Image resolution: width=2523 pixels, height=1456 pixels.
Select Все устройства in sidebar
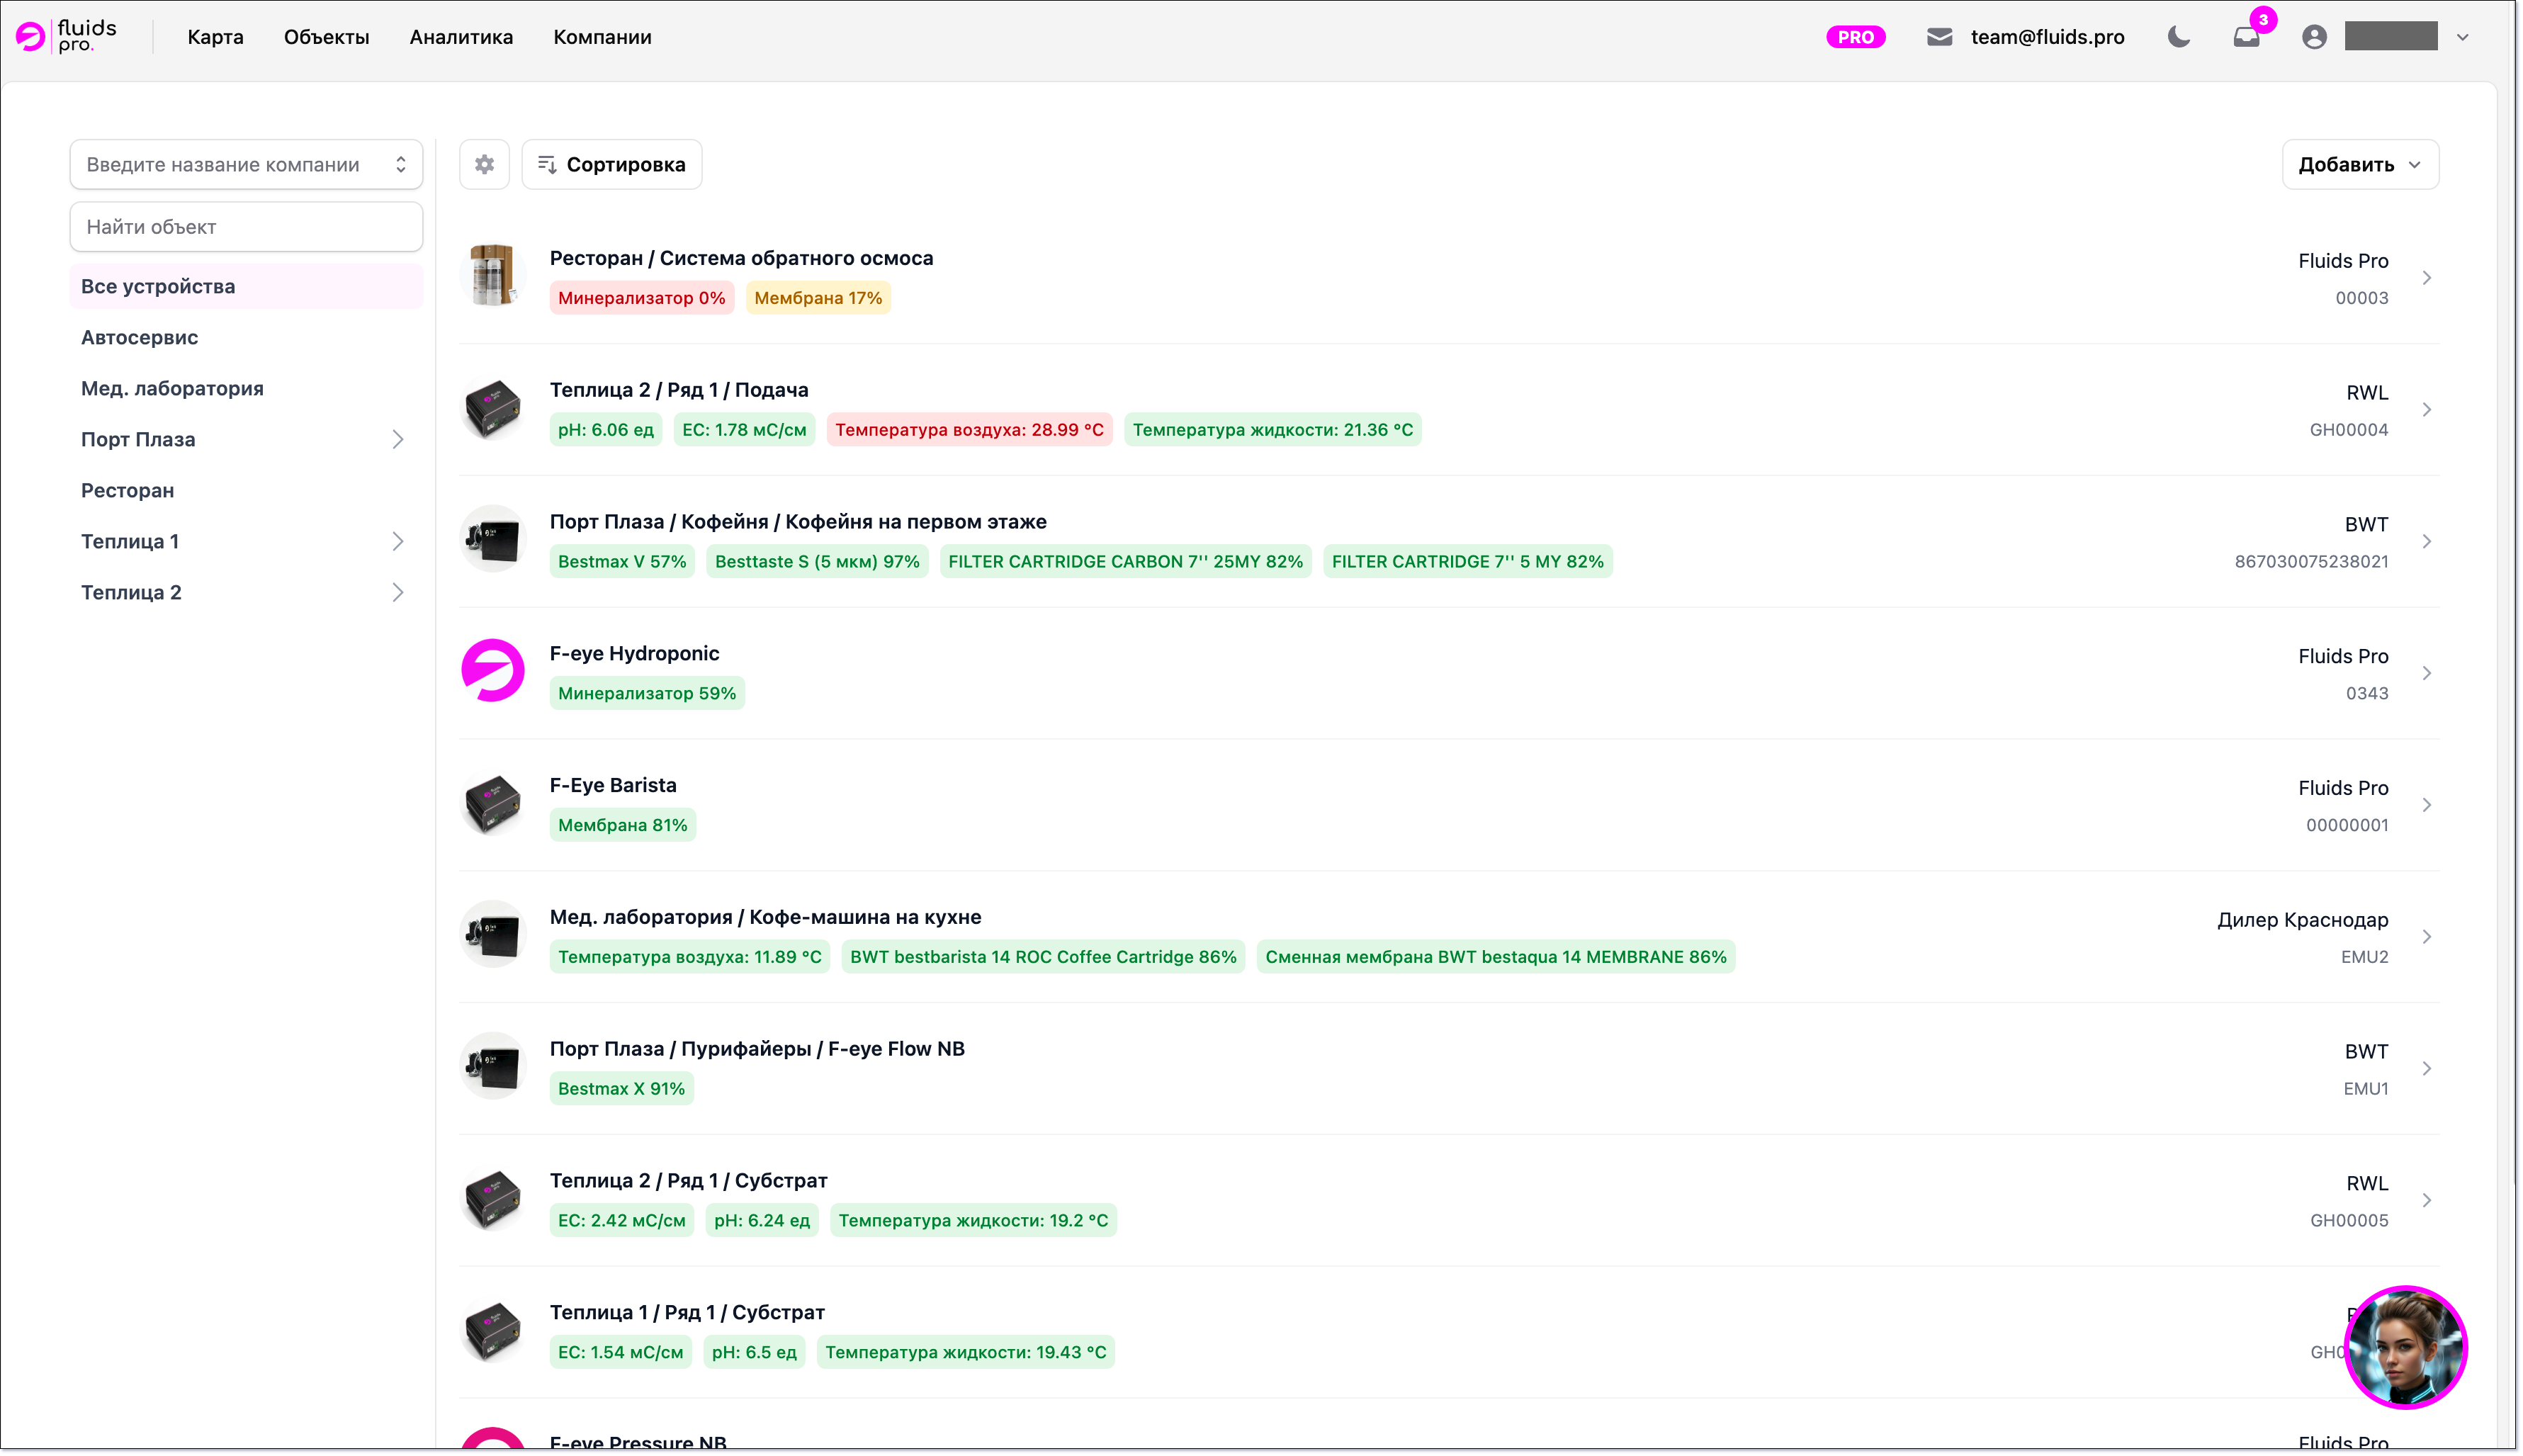pyautogui.click(x=246, y=286)
